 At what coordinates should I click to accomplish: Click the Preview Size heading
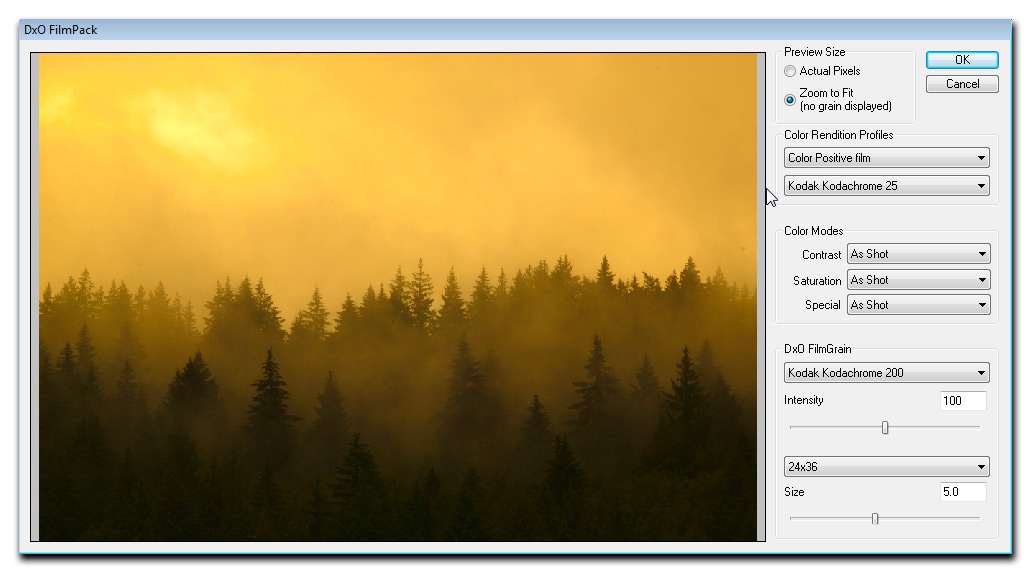pos(814,52)
